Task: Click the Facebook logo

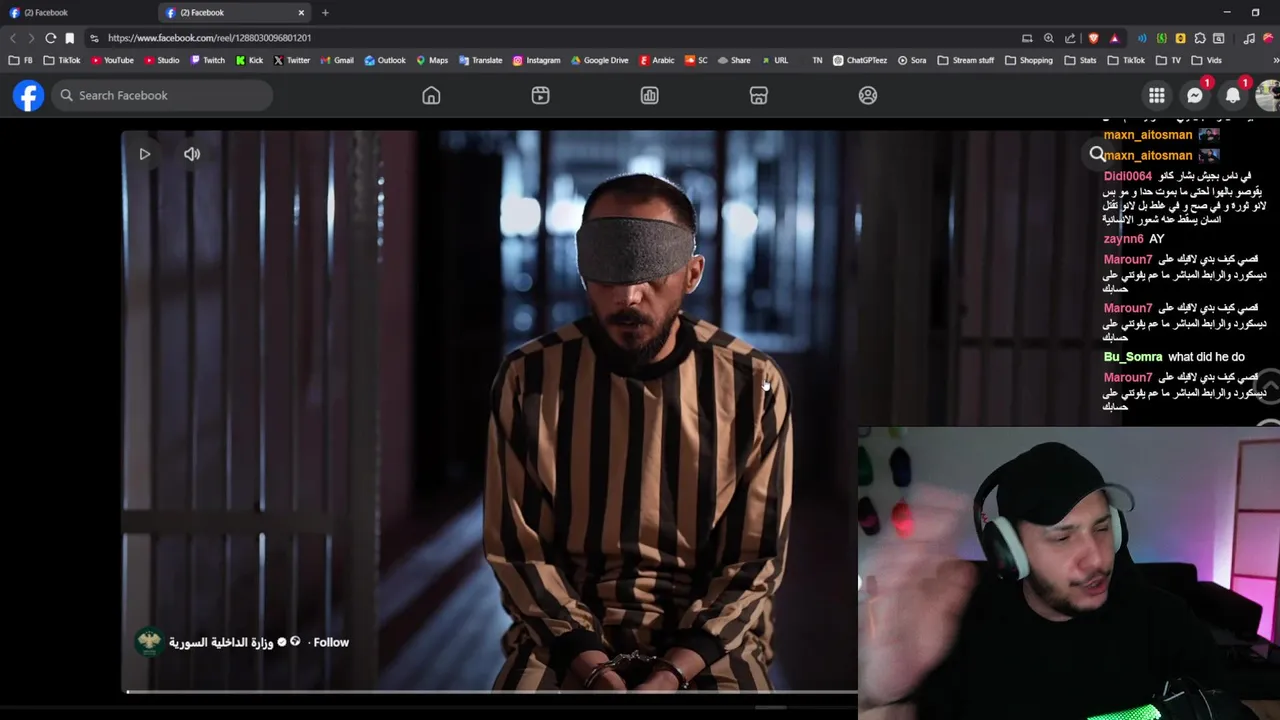Action: 28,95
